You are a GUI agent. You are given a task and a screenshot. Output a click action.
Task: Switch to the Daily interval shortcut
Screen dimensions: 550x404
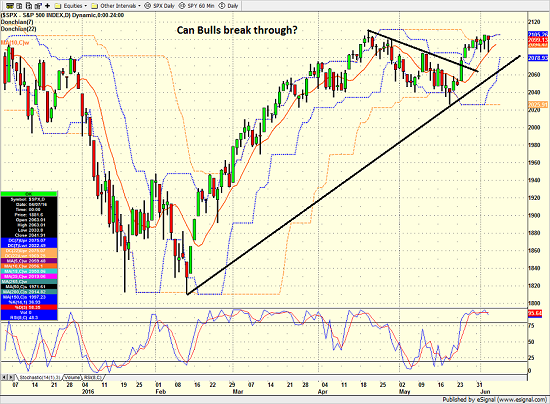(228, 6)
